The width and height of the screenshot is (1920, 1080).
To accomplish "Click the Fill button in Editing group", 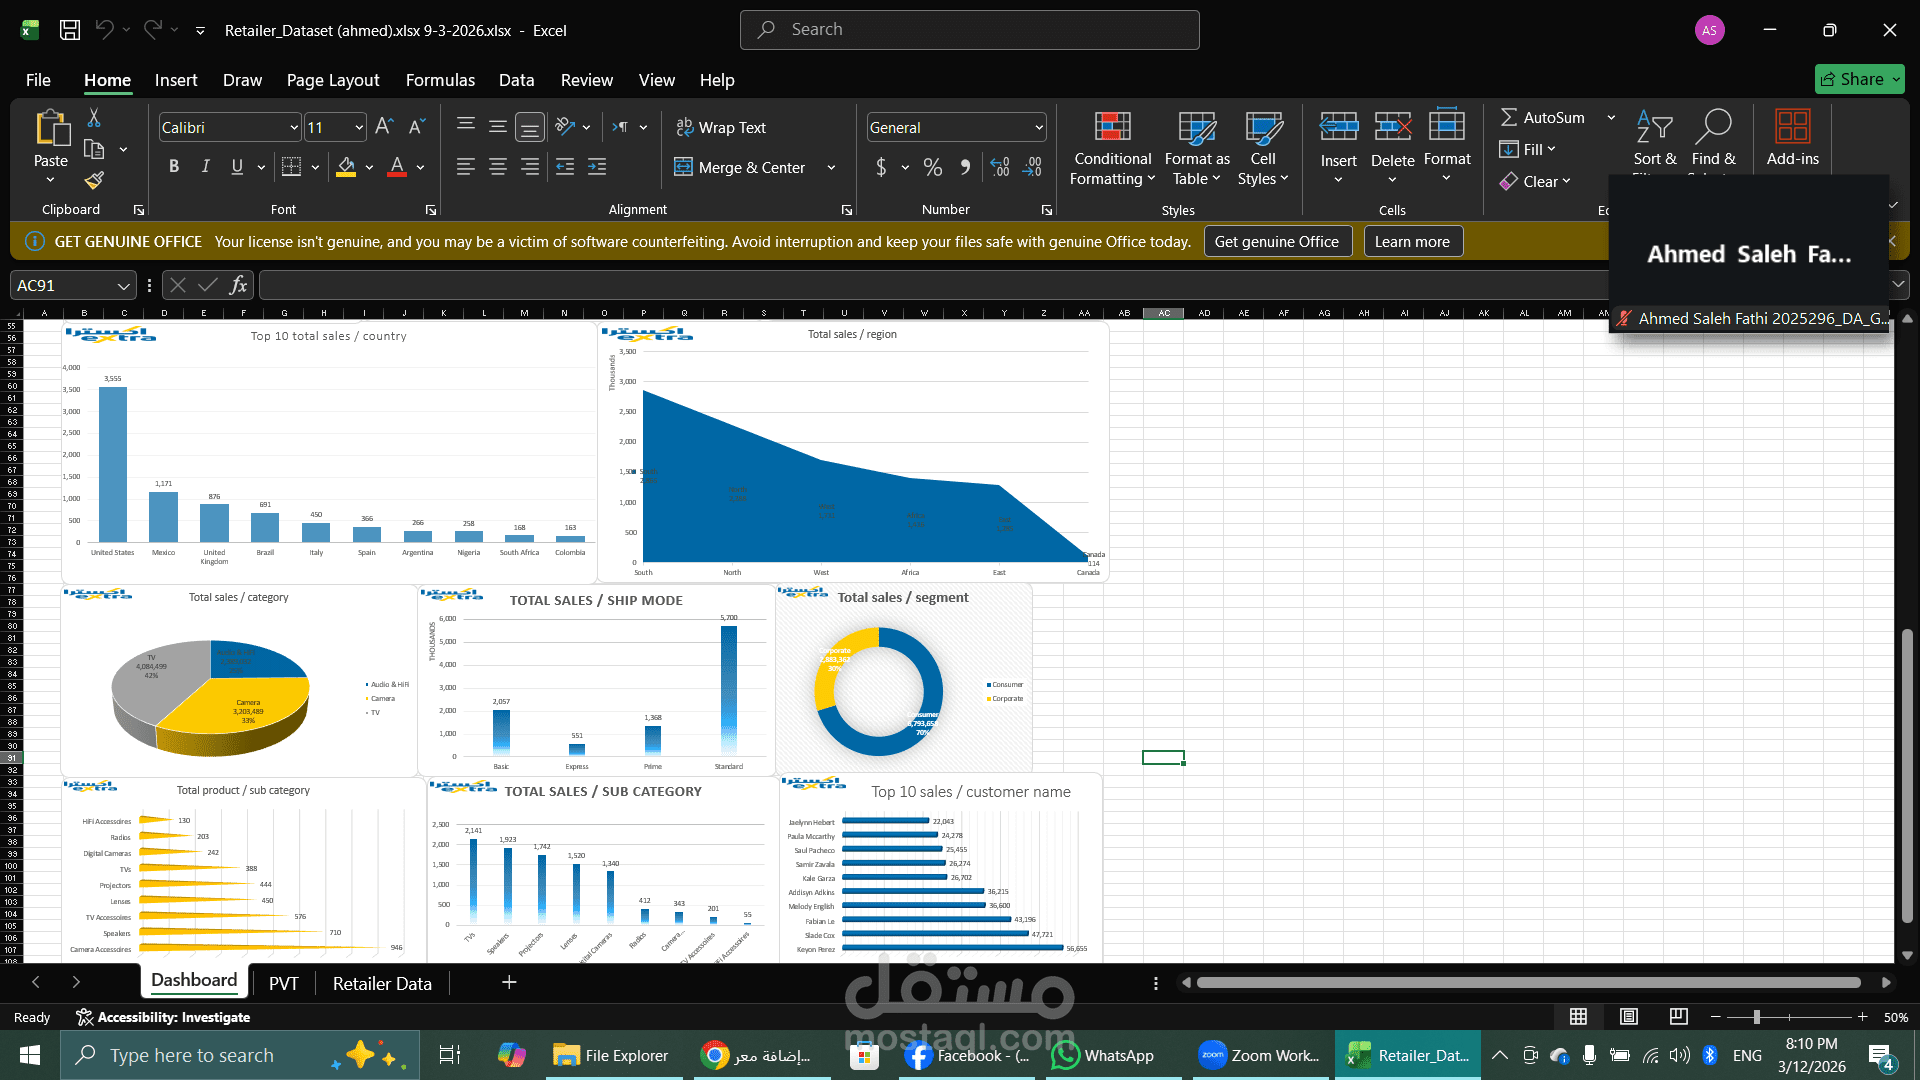I will point(1528,149).
